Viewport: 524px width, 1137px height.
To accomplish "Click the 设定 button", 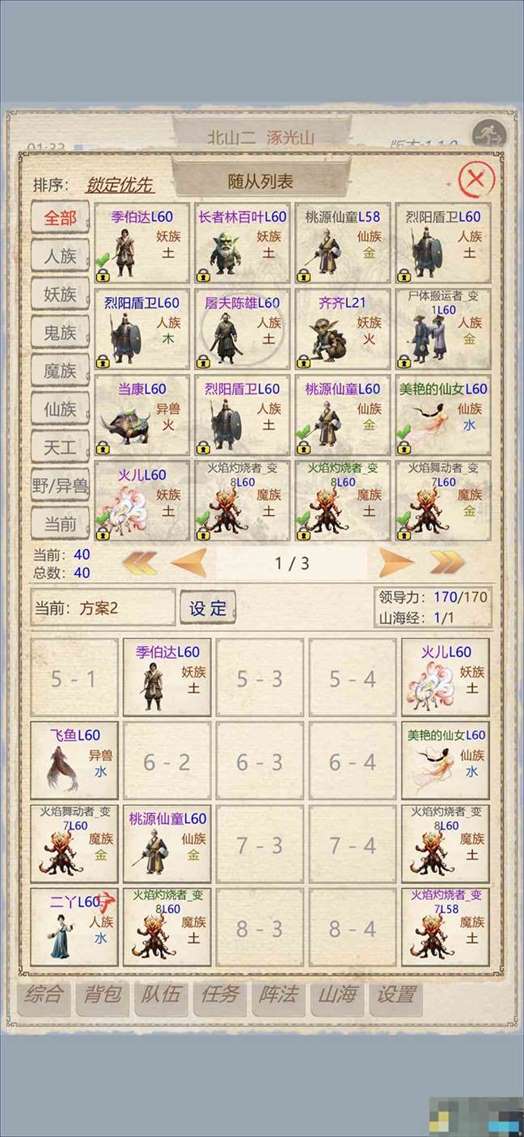I will point(208,608).
